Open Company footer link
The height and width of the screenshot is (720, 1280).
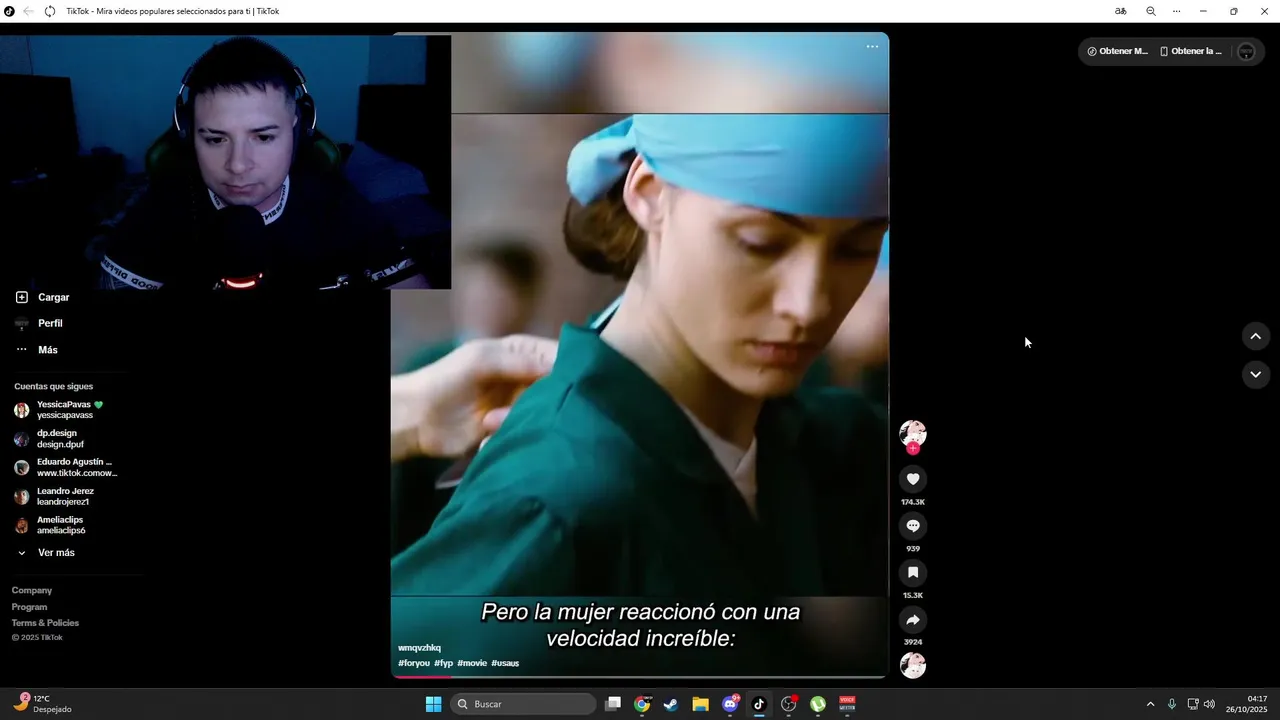[x=32, y=590]
